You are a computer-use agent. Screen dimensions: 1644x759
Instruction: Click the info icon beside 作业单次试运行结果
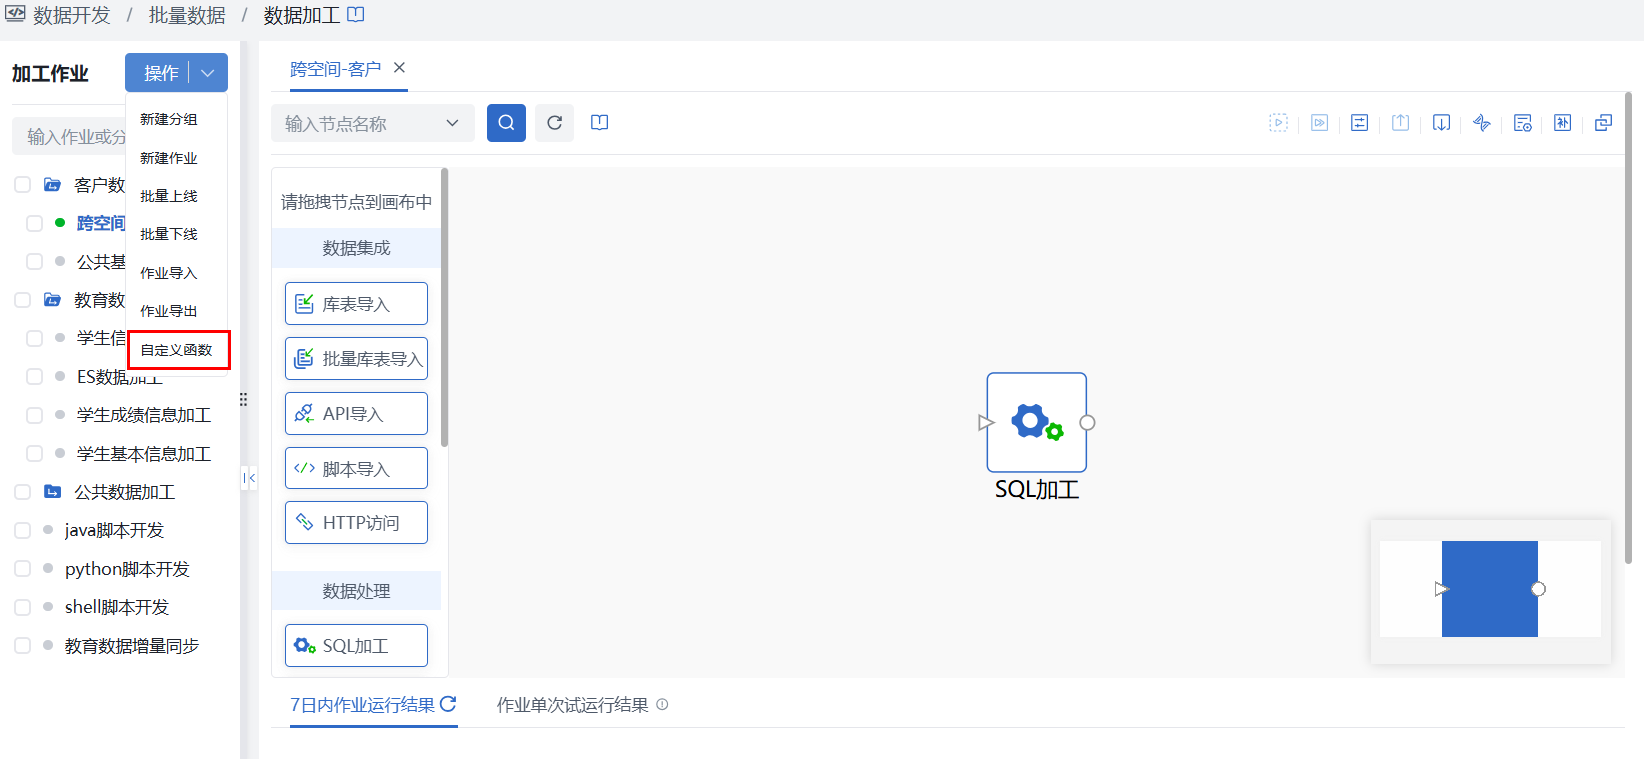[x=662, y=705]
